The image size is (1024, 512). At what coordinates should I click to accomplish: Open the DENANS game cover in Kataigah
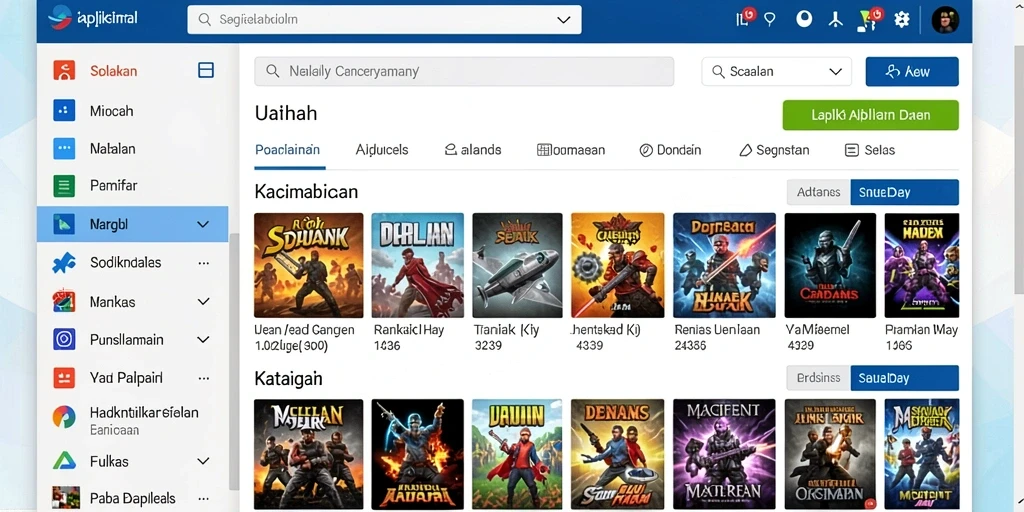tap(617, 455)
